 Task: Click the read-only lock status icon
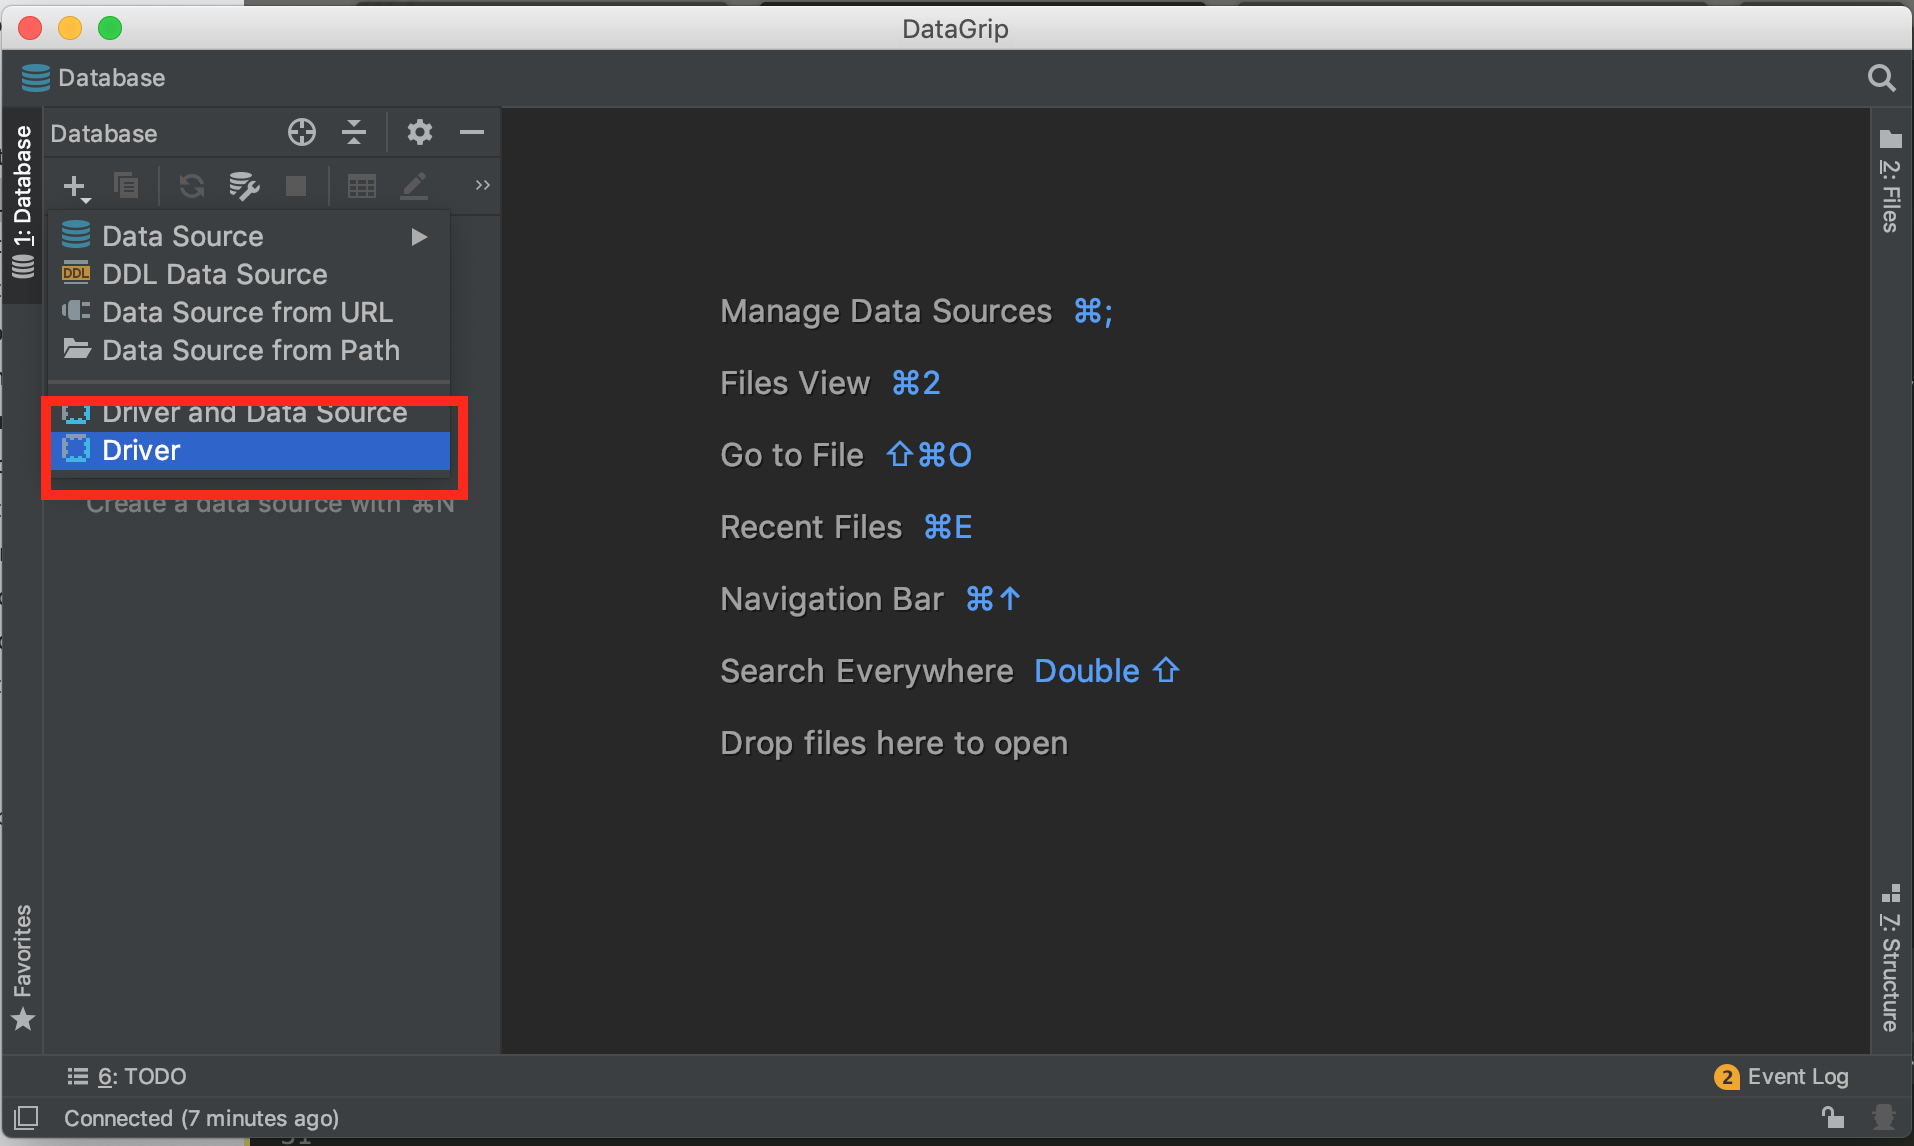click(1832, 1117)
